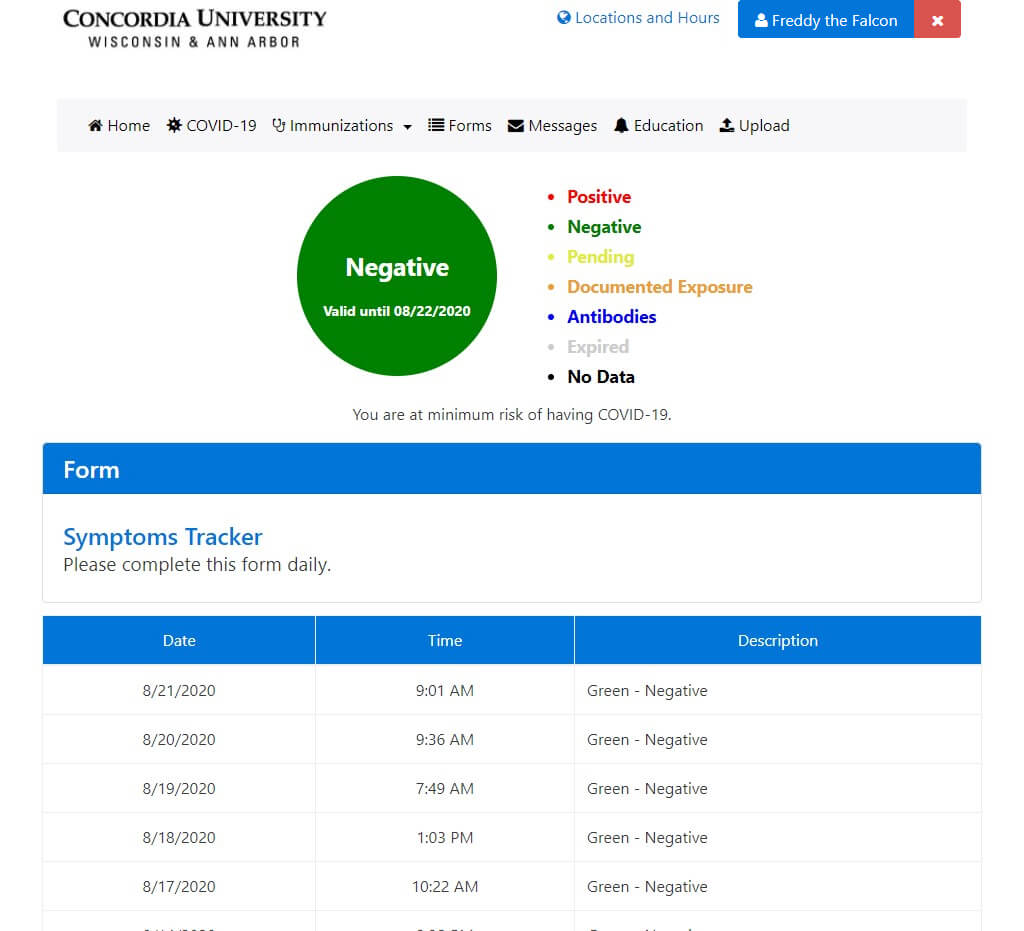Click the minimum risk of COVID-19 message
The width and height of the screenshot is (1024, 931).
click(512, 415)
